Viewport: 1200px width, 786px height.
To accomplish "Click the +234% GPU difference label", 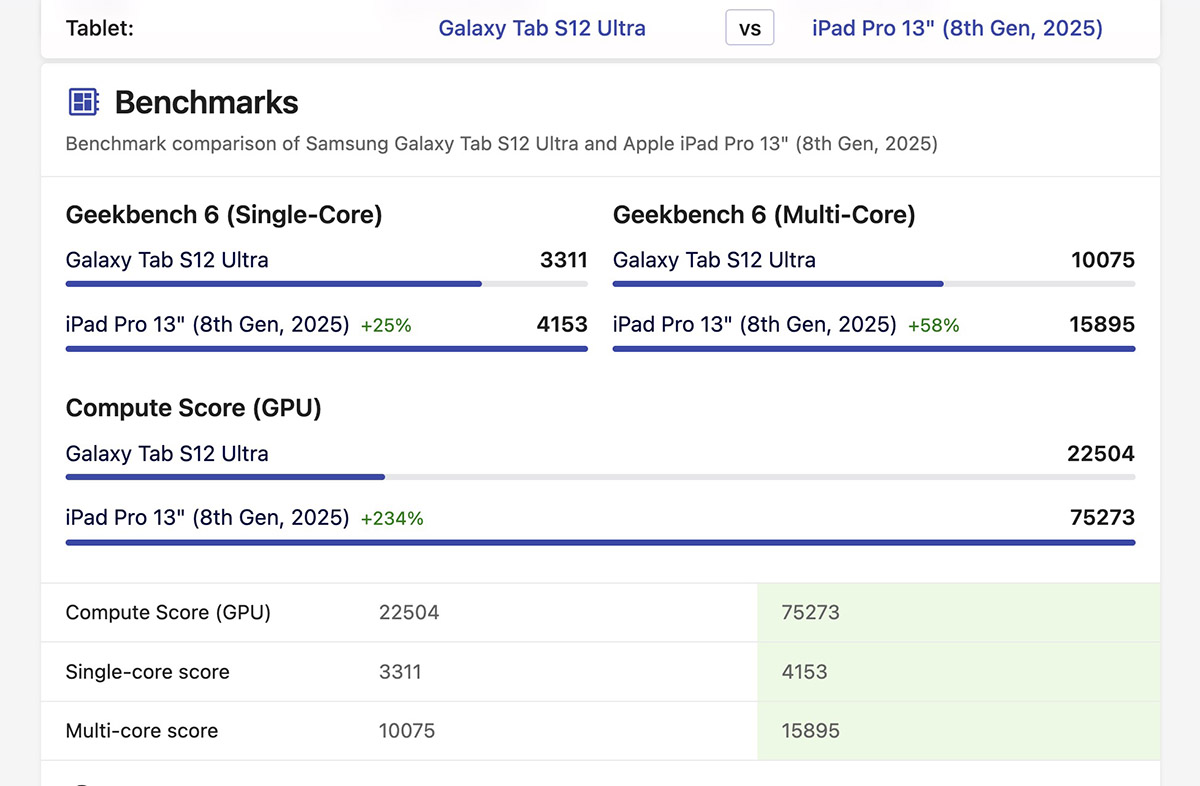I will 392,519.
